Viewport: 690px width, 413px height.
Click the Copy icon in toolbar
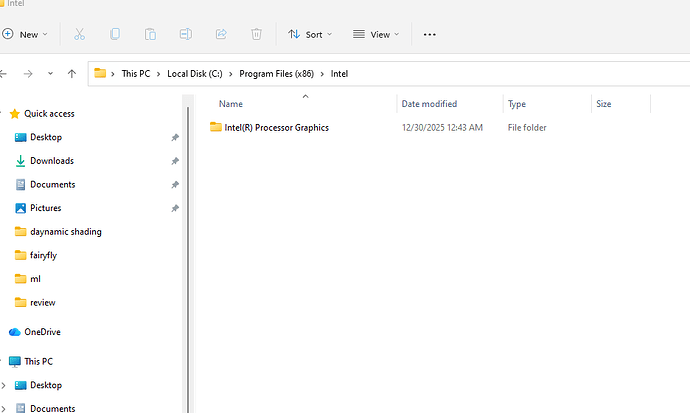click(x=115, y=34)
